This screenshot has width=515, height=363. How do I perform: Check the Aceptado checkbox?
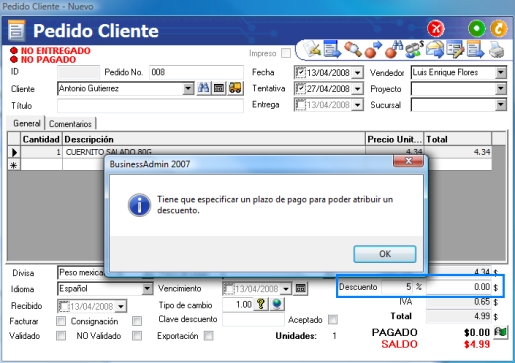(x=332, y=320)
